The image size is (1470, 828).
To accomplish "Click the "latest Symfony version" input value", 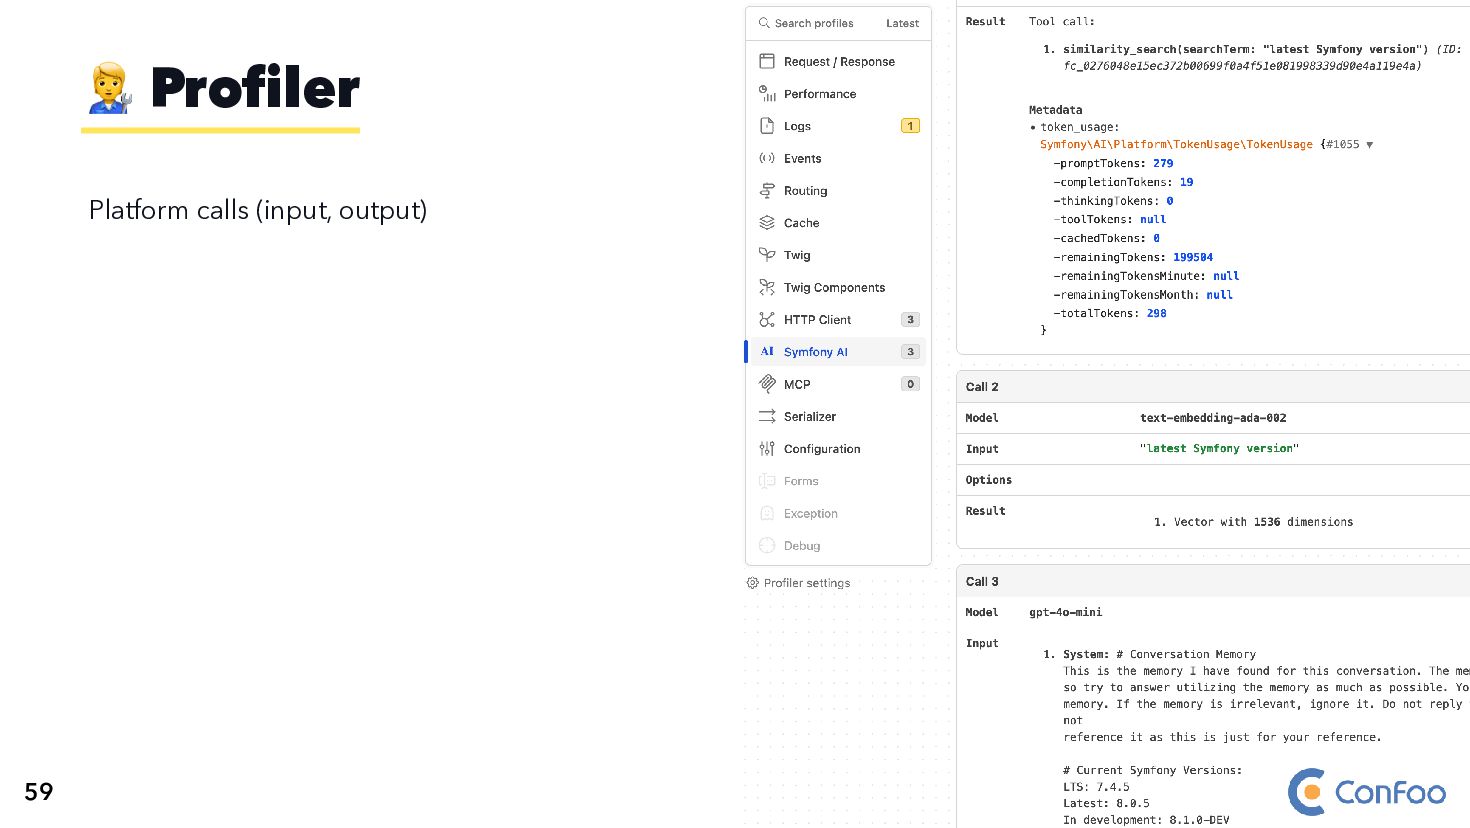I will click(x=1219, y=449).
